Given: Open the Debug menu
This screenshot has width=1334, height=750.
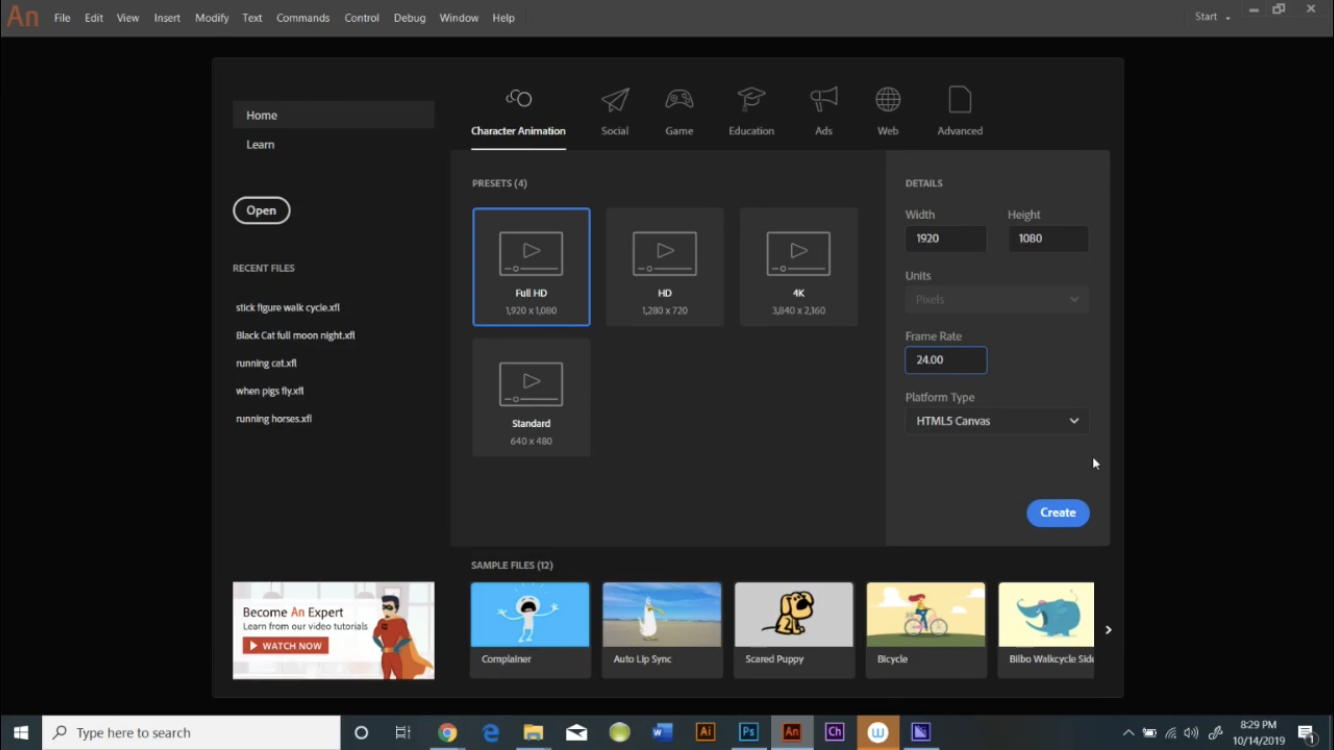Looking at the screenshot, I should pos(410,18).
